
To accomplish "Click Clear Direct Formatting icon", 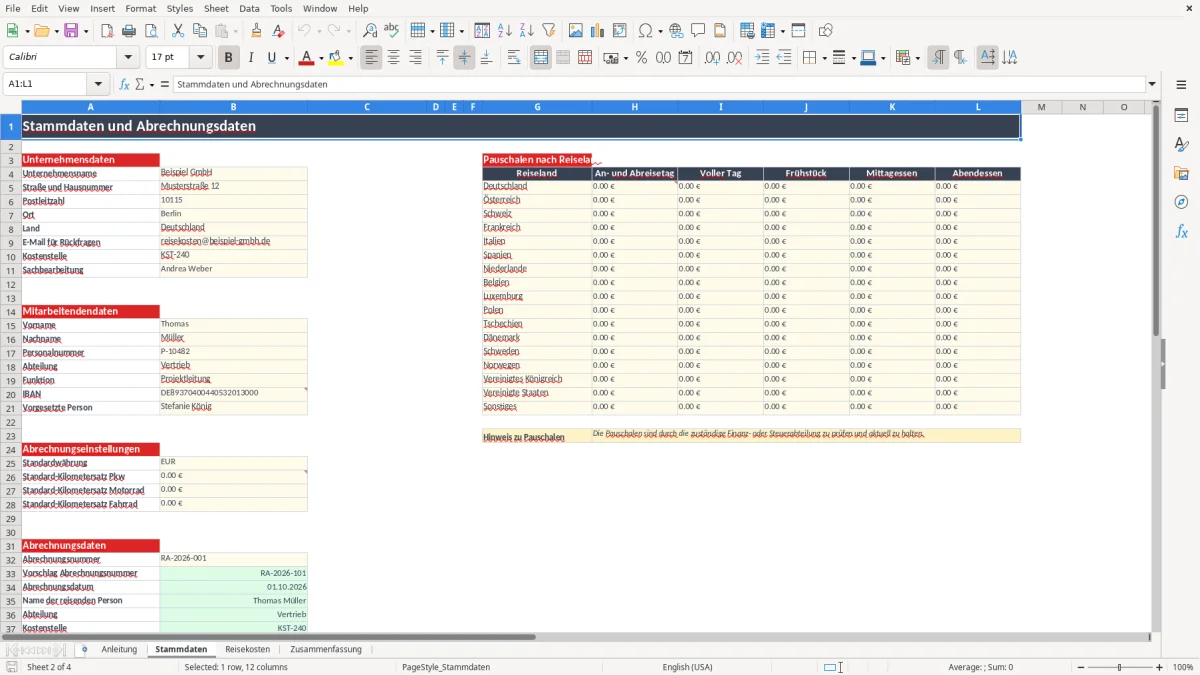I will click(279, 31).
